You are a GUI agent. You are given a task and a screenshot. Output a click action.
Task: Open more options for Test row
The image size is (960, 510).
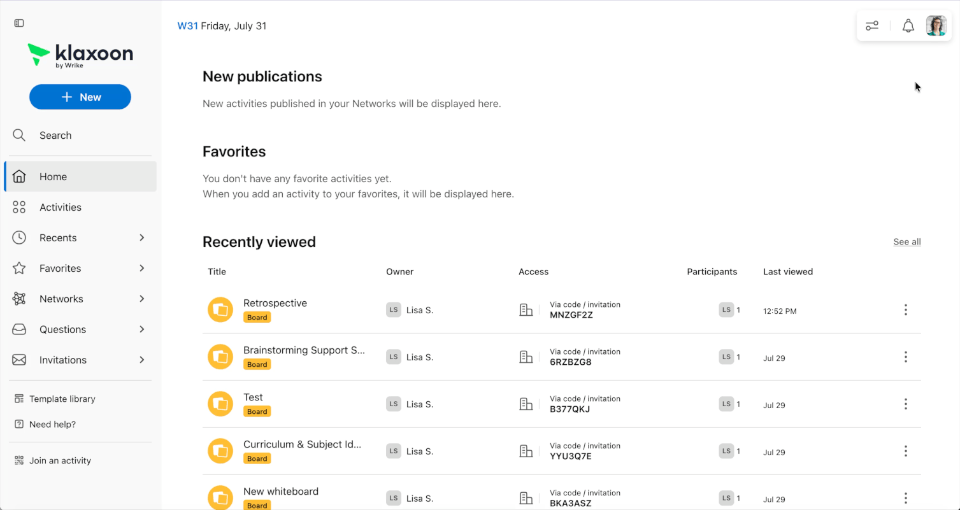click(906, 404)
